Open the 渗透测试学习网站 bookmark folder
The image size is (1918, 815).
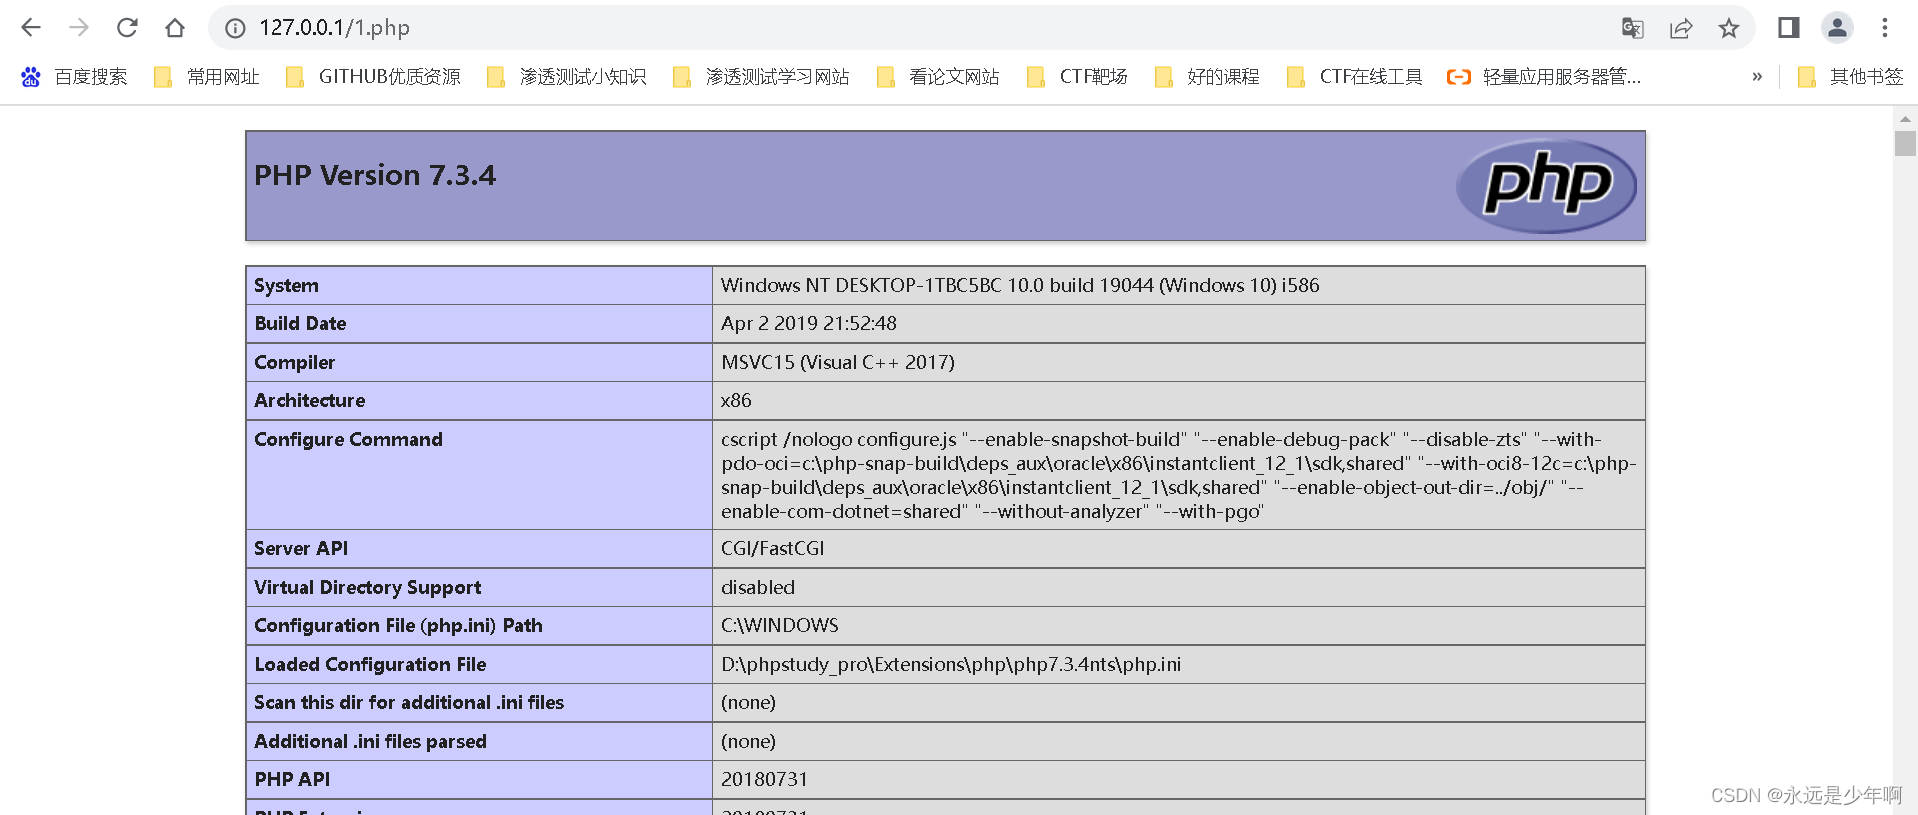(761, 77)
